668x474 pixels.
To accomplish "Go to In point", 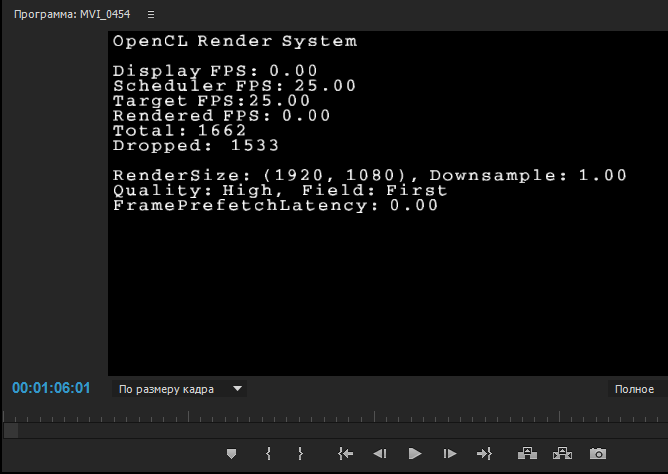I will [346, 454].
